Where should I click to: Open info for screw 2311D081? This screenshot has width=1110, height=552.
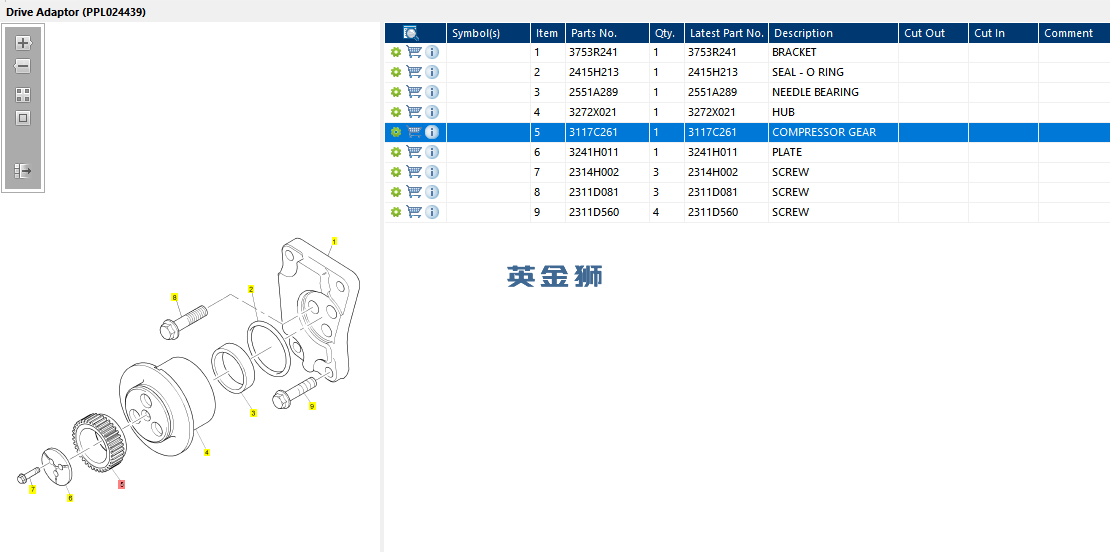[x=432, y=192]
